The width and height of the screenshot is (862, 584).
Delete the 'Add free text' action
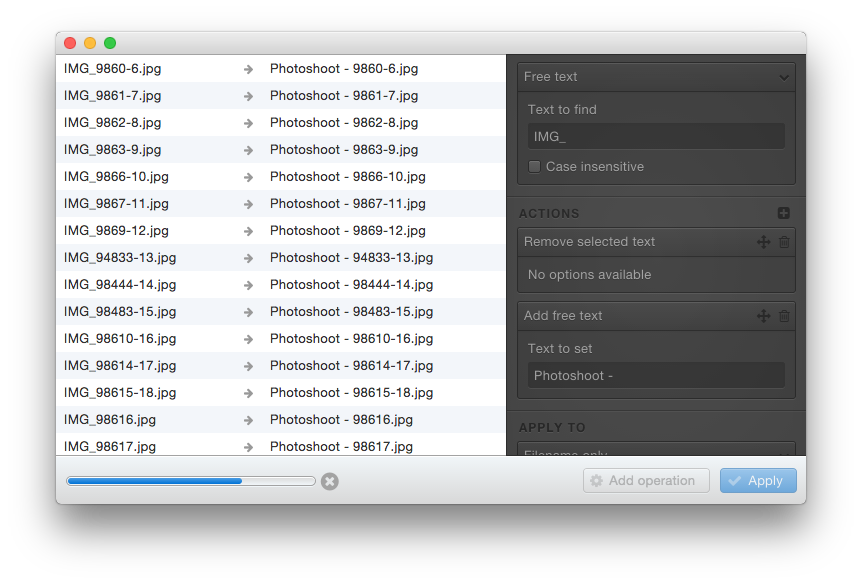pos(784,316)
